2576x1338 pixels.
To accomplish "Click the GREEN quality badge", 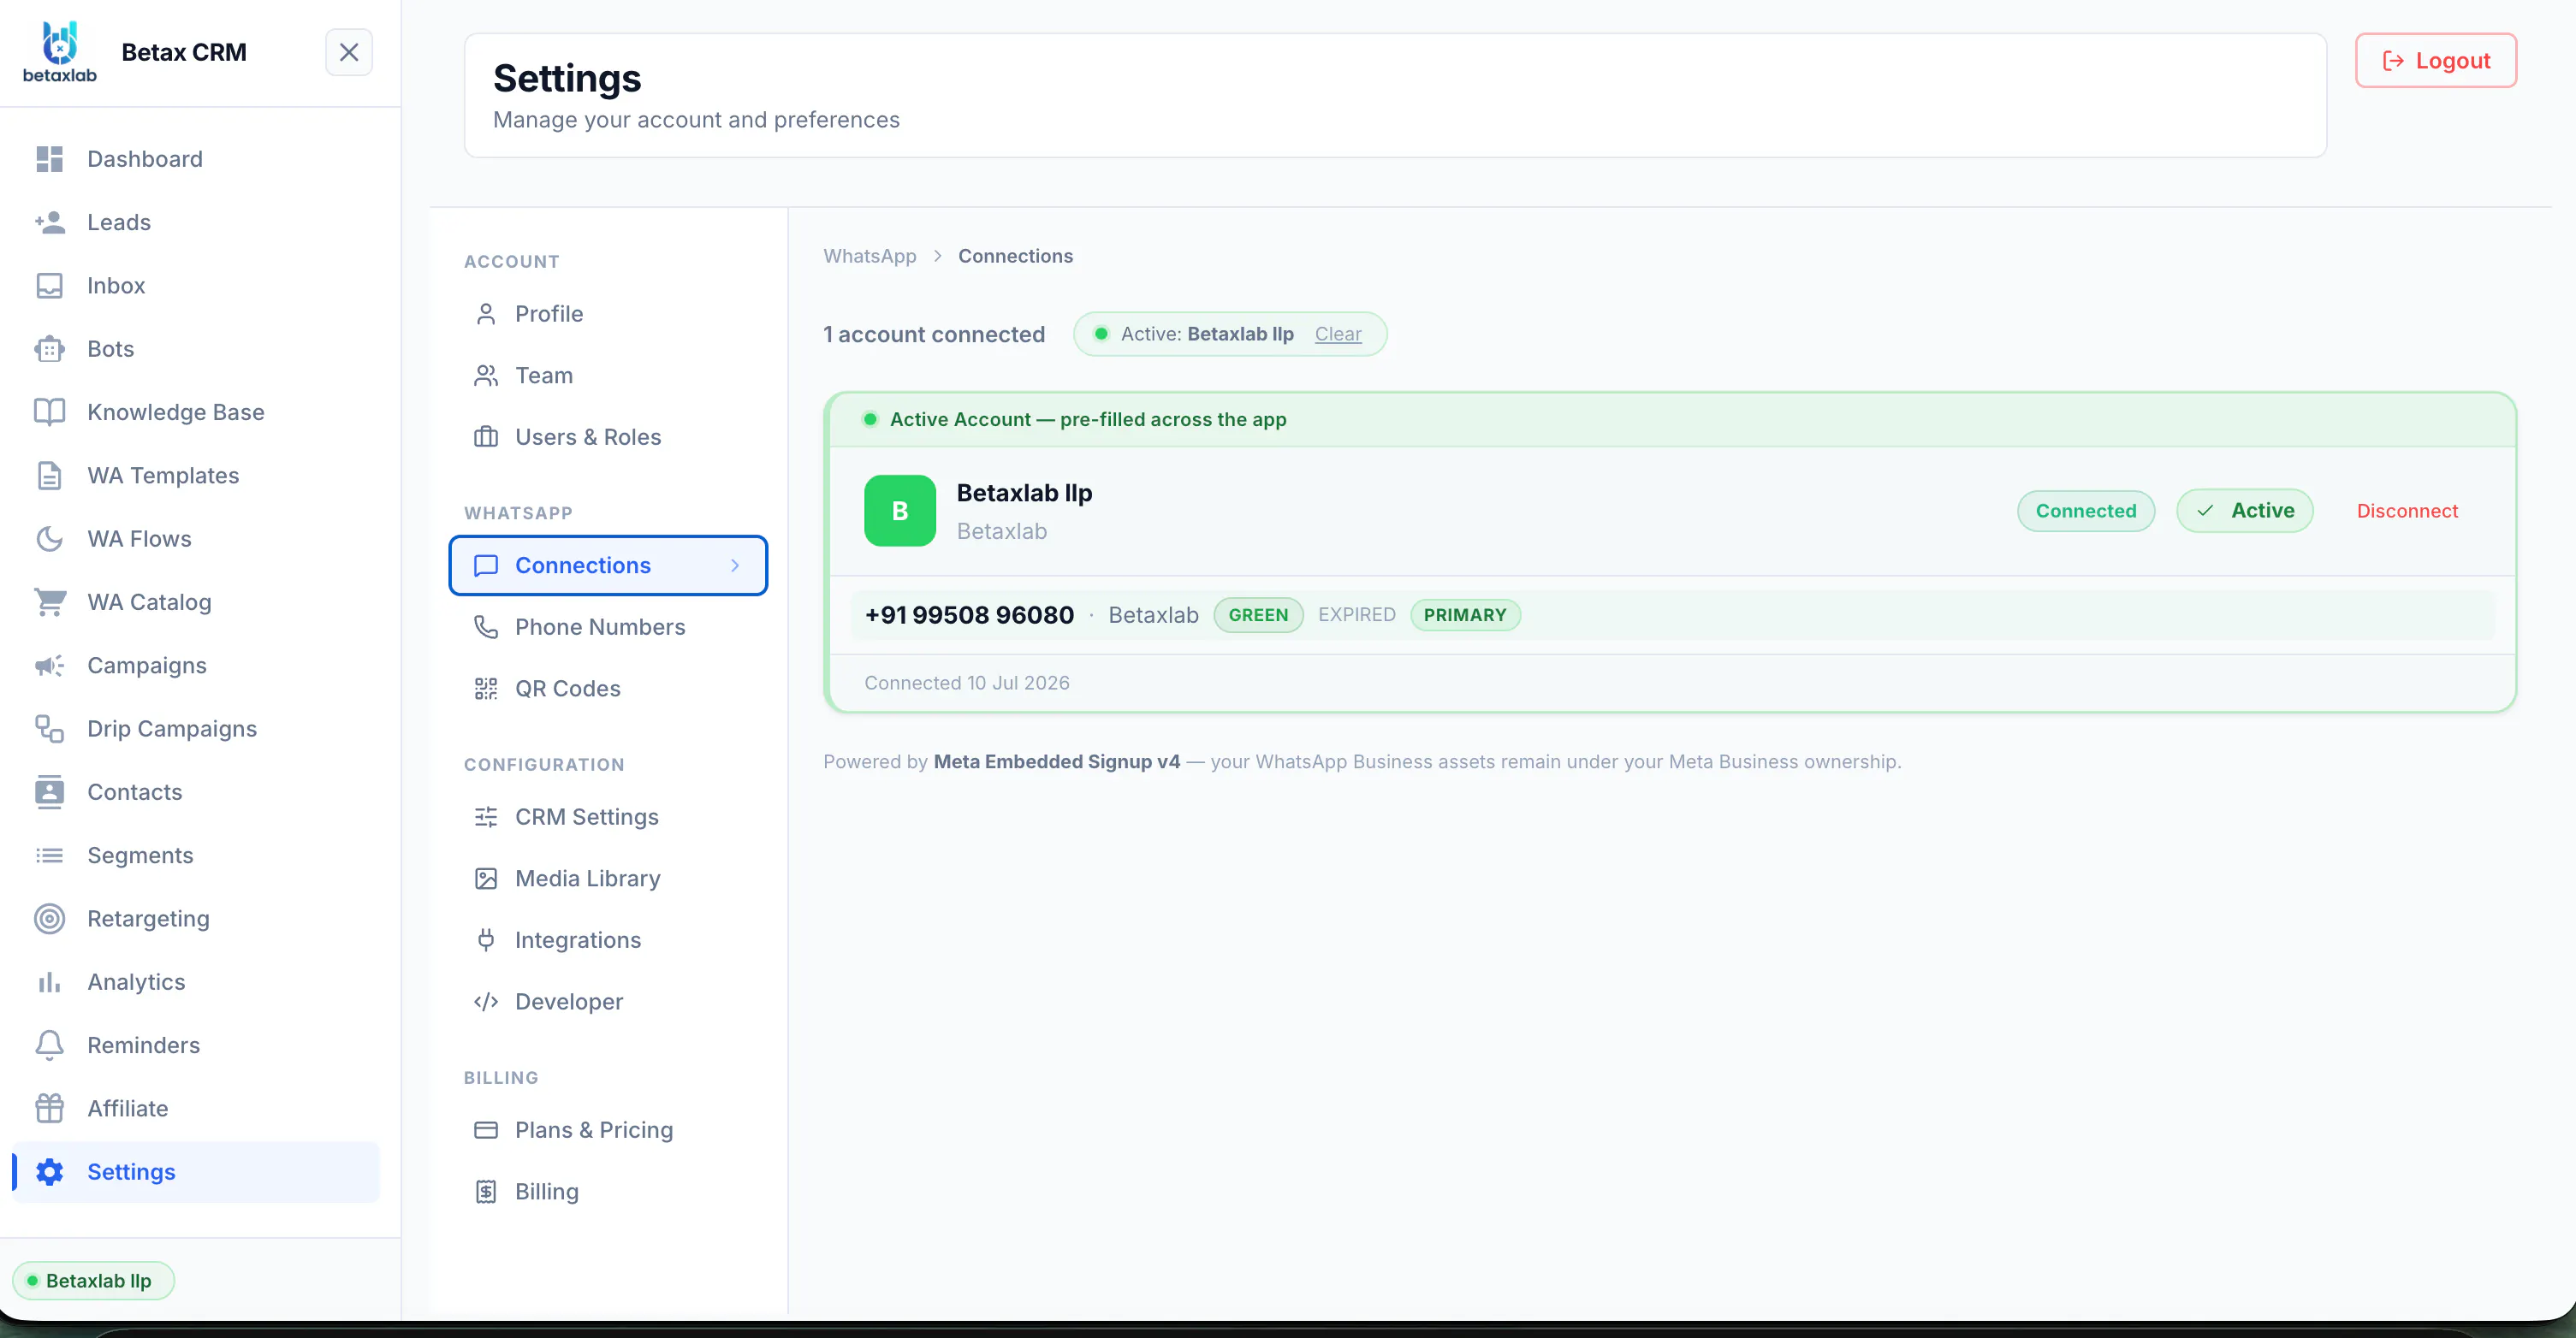I will pyautogui.click(x=1258, y=614).
